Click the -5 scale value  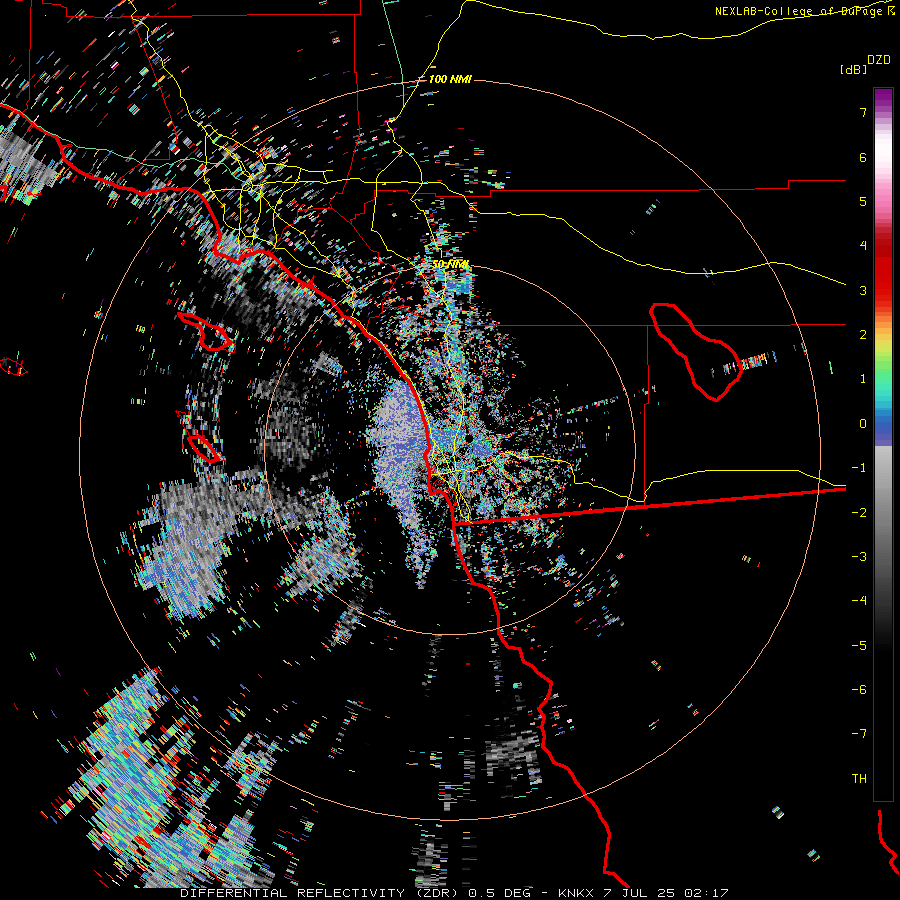coord(859,645)
